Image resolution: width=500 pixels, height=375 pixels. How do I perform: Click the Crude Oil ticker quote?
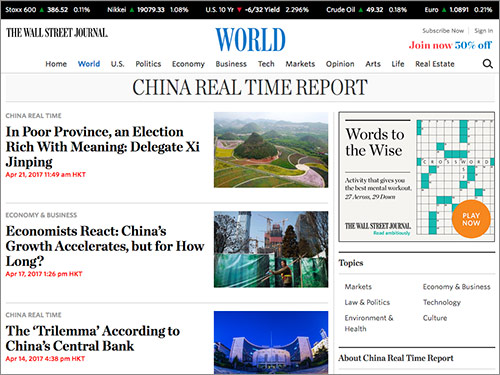(366, 10)
